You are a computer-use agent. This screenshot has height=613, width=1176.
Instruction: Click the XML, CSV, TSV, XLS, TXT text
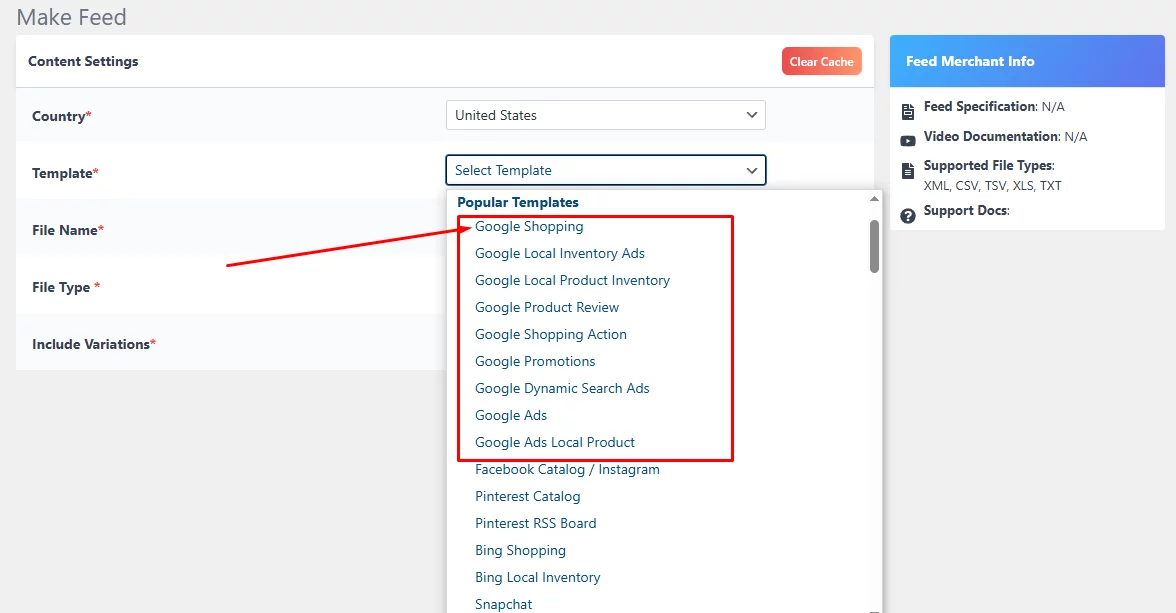coord(992,185)
